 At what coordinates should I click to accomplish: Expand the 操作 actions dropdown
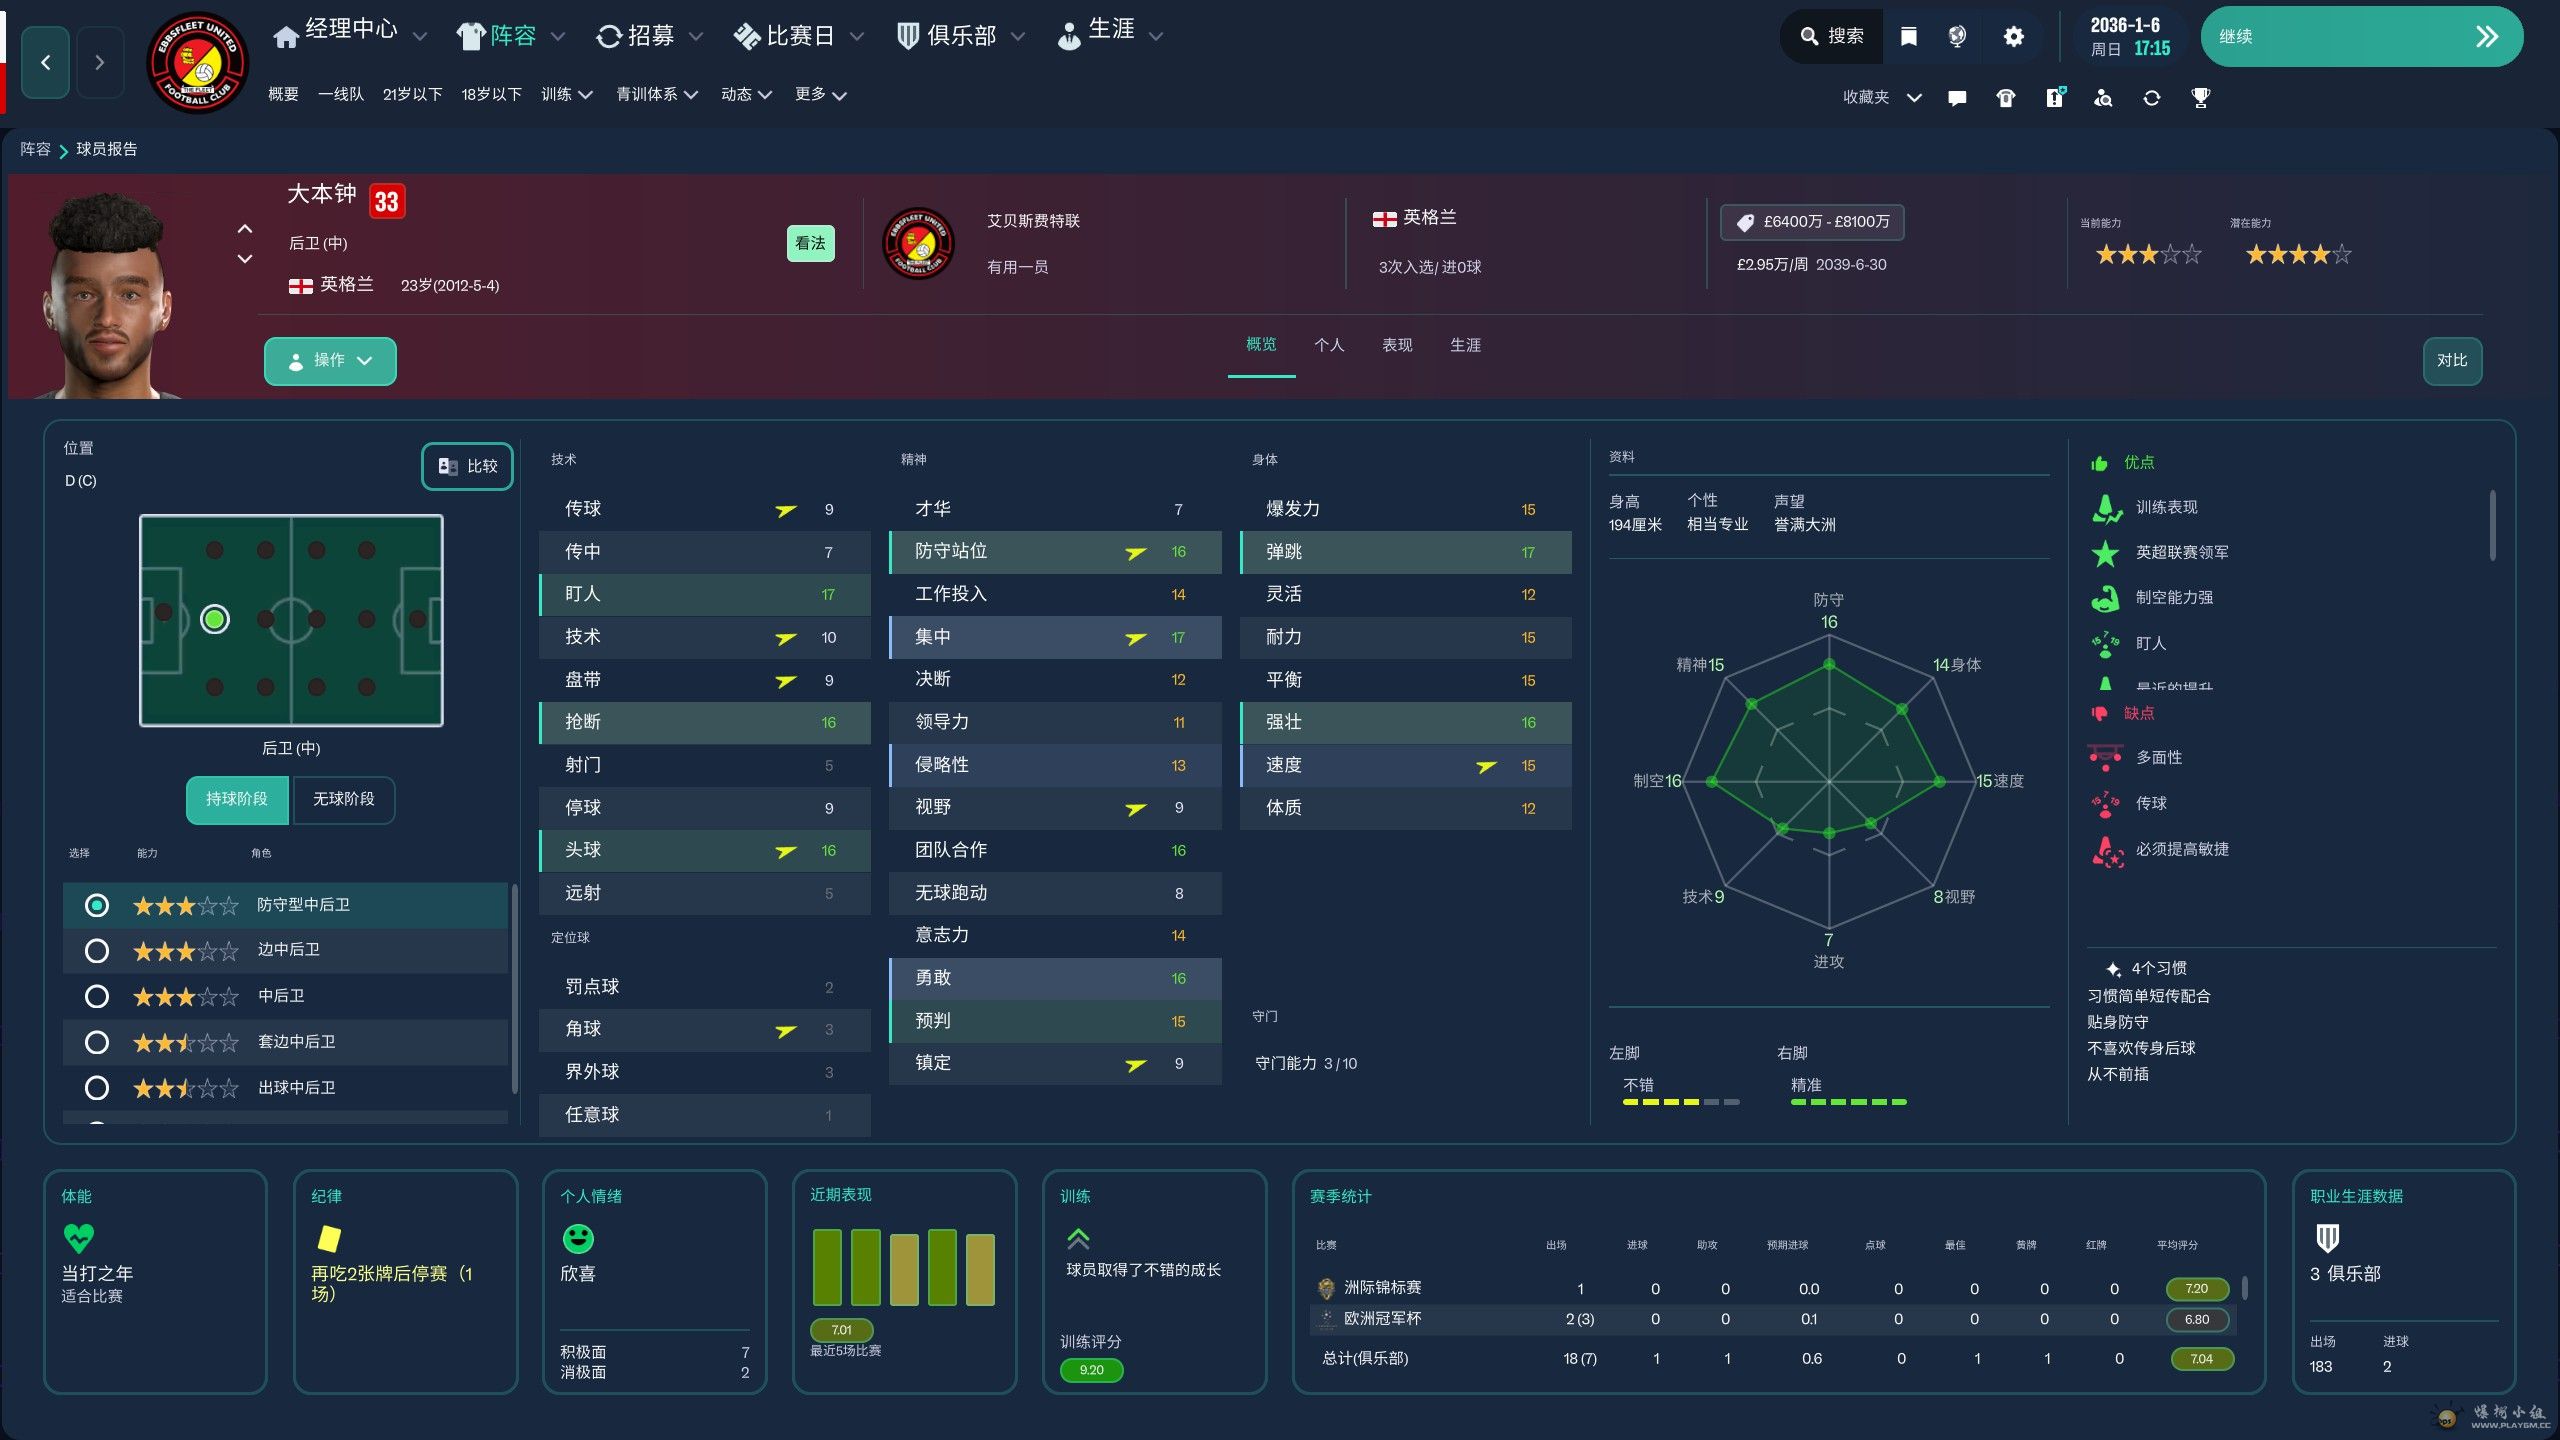coord(330,361)
